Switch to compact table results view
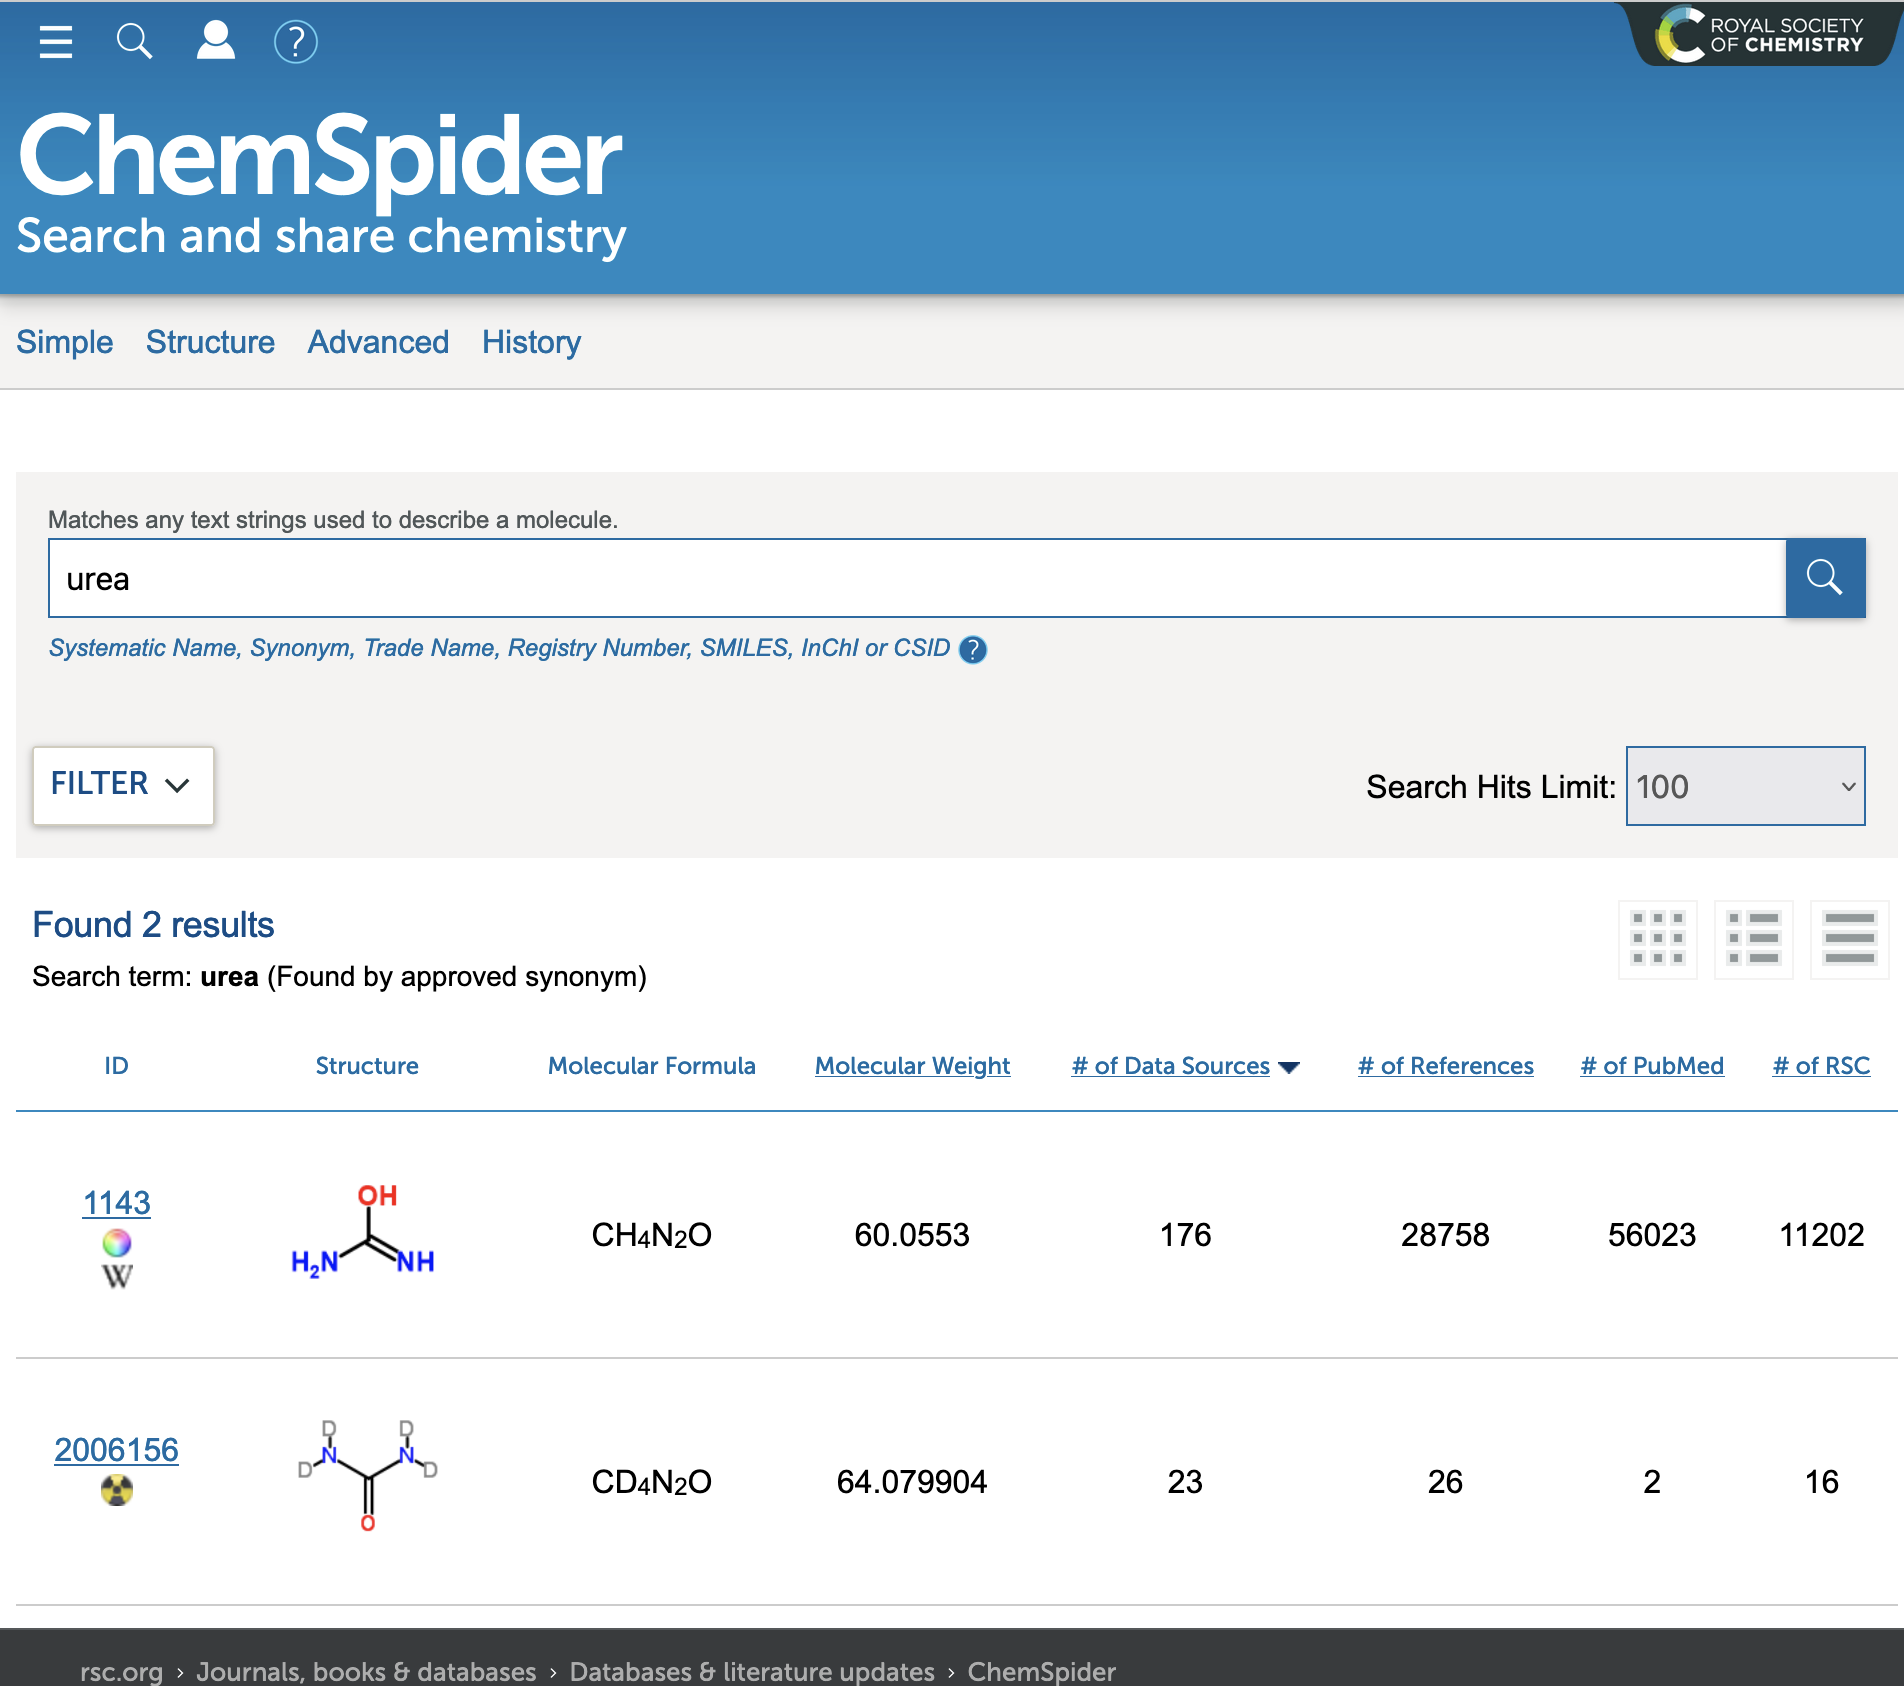This screenshot has width=1904, height=1686. (1849, 938)
